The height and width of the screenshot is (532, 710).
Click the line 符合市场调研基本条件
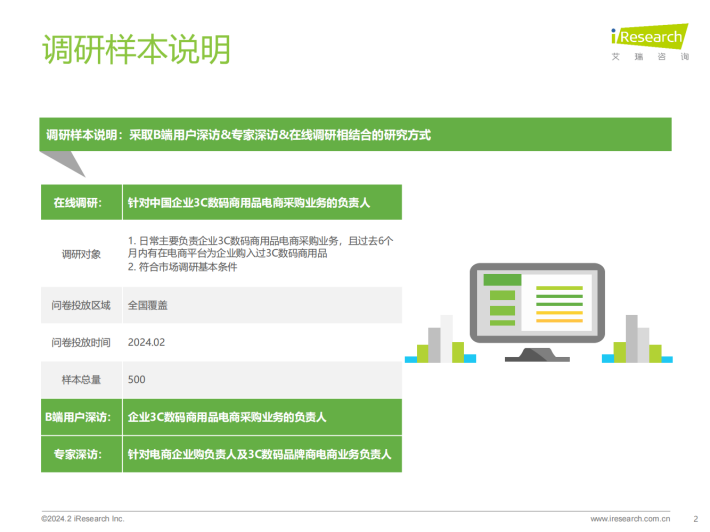(x=182, y=267)
